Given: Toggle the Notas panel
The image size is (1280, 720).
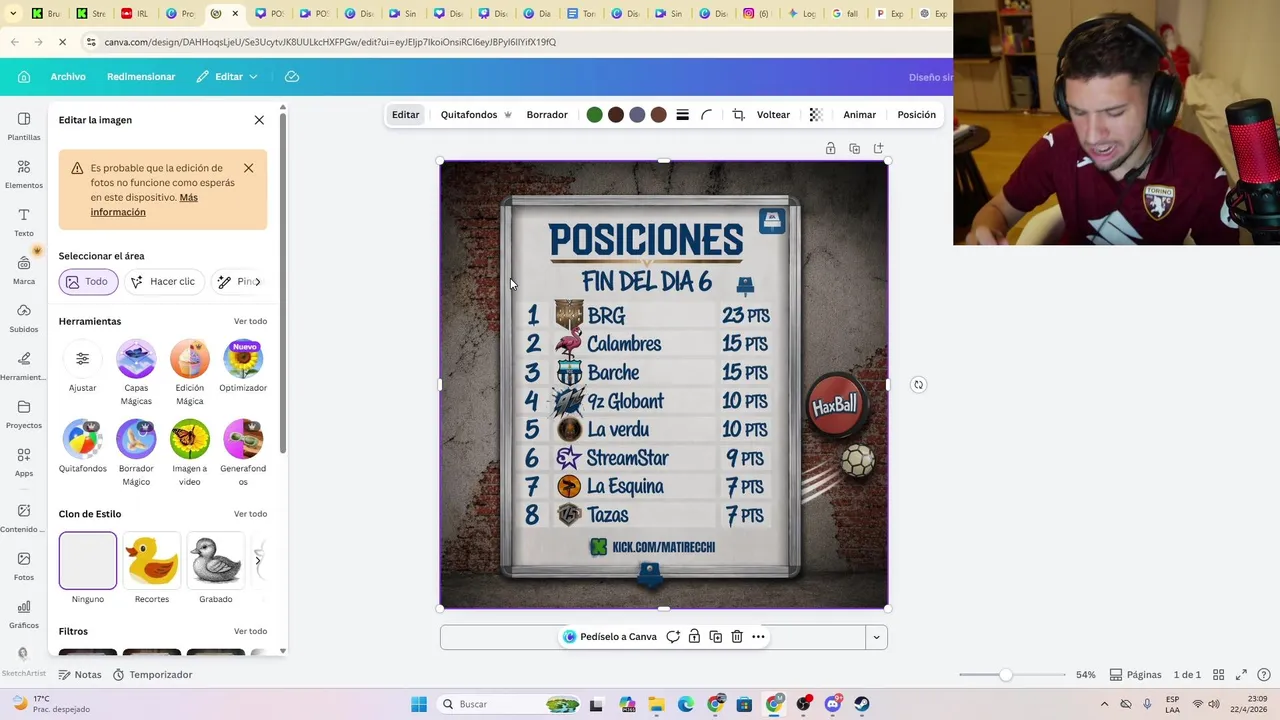Looking at the screenshot, I should [79, 675].
